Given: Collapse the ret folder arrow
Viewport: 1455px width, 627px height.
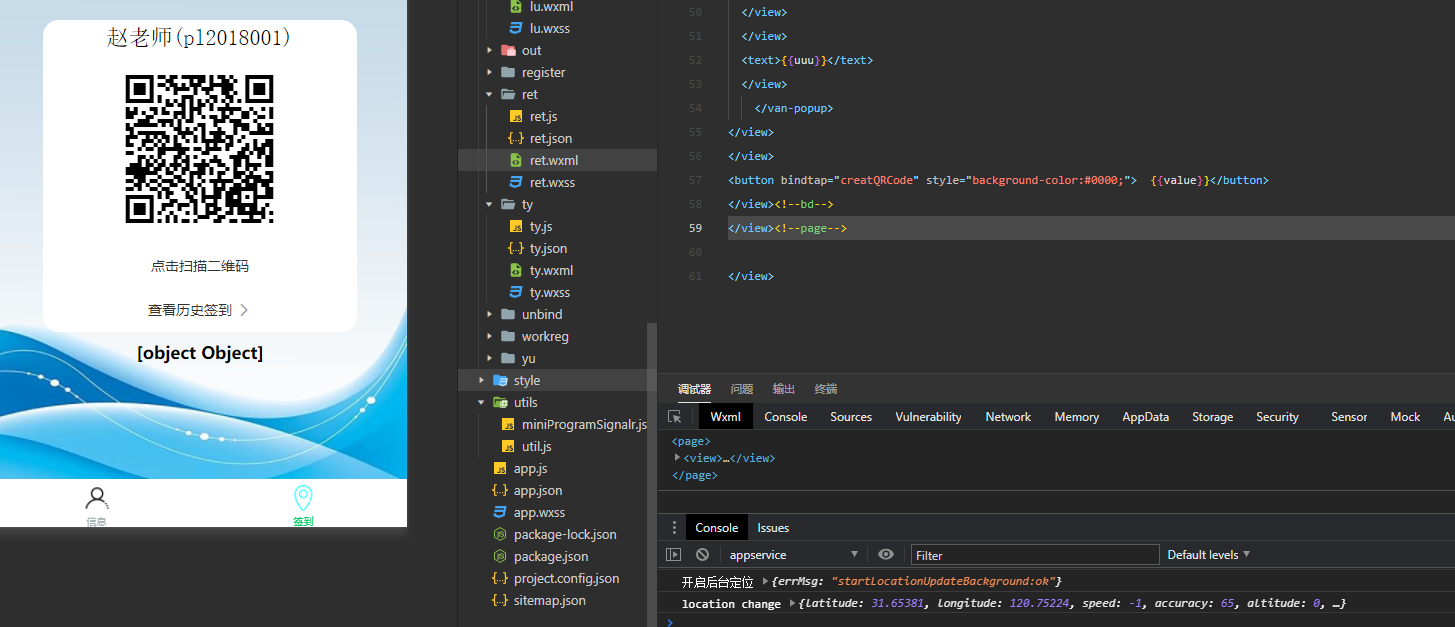Looking at the screenshot, I should pos(489,94).
